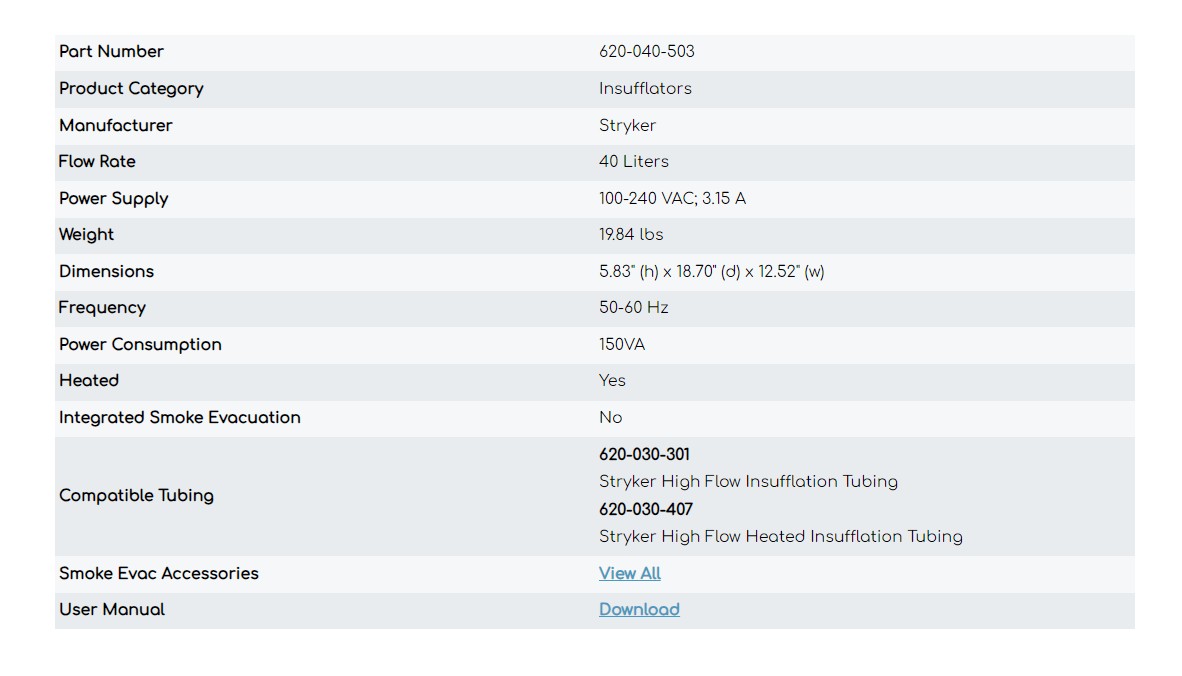The width and height of the screenshot is (1182, 676).
Task: Click the dimensions value starting with 5.83"
Action: pos(712,272)
